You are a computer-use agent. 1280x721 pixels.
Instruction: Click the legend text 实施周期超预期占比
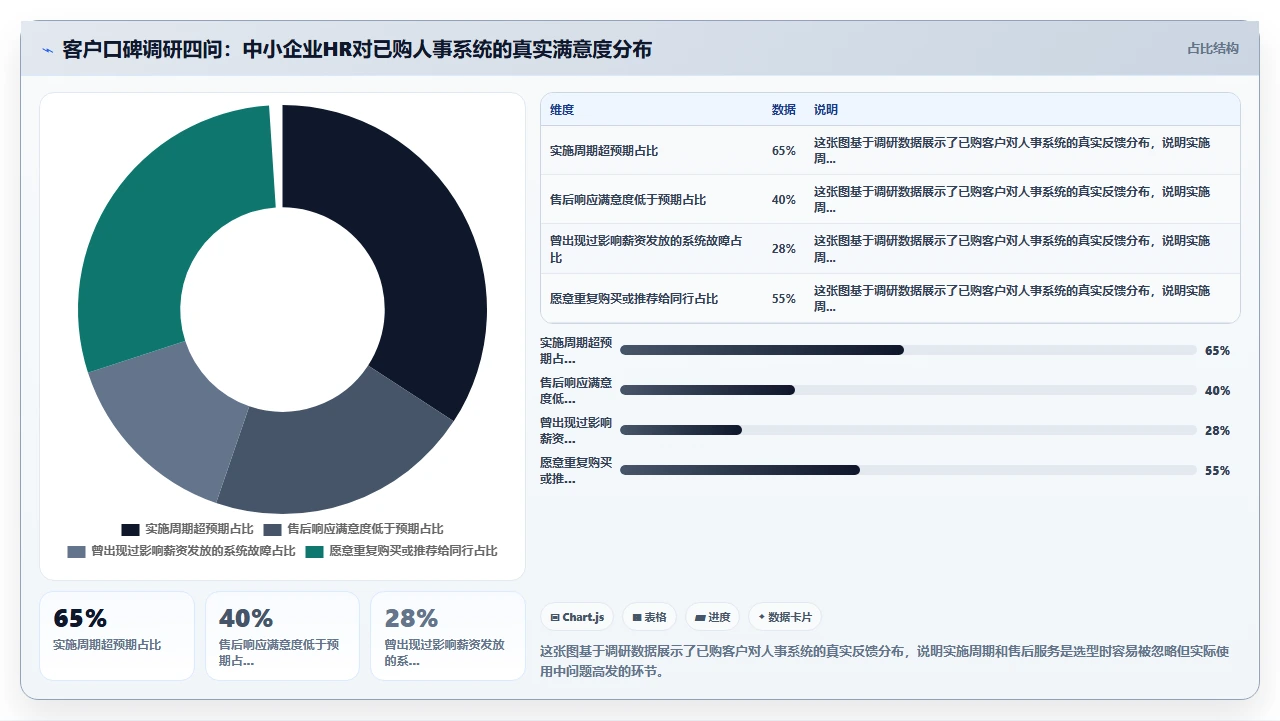(x=199, y=529)
